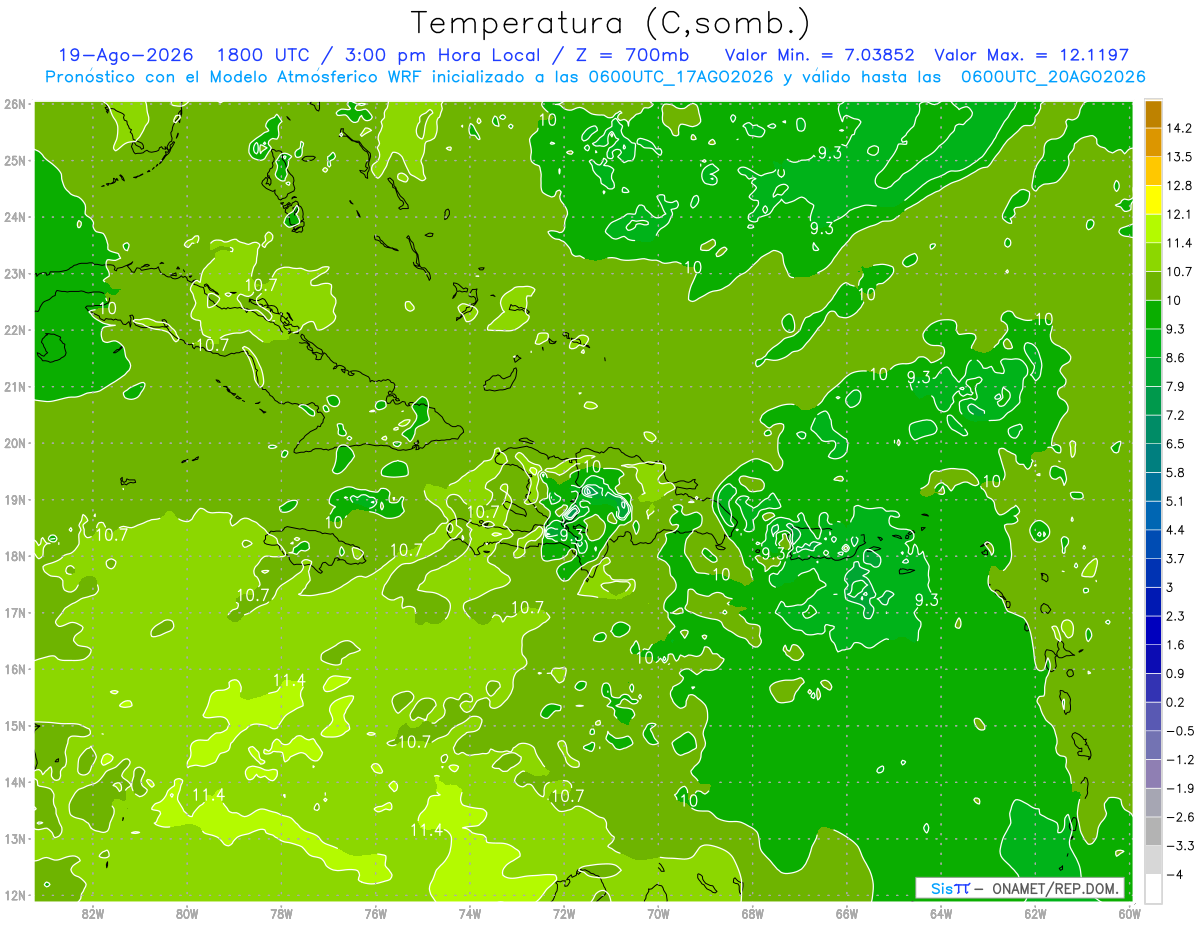Click the 22N latitude axis label

(15, 329)
